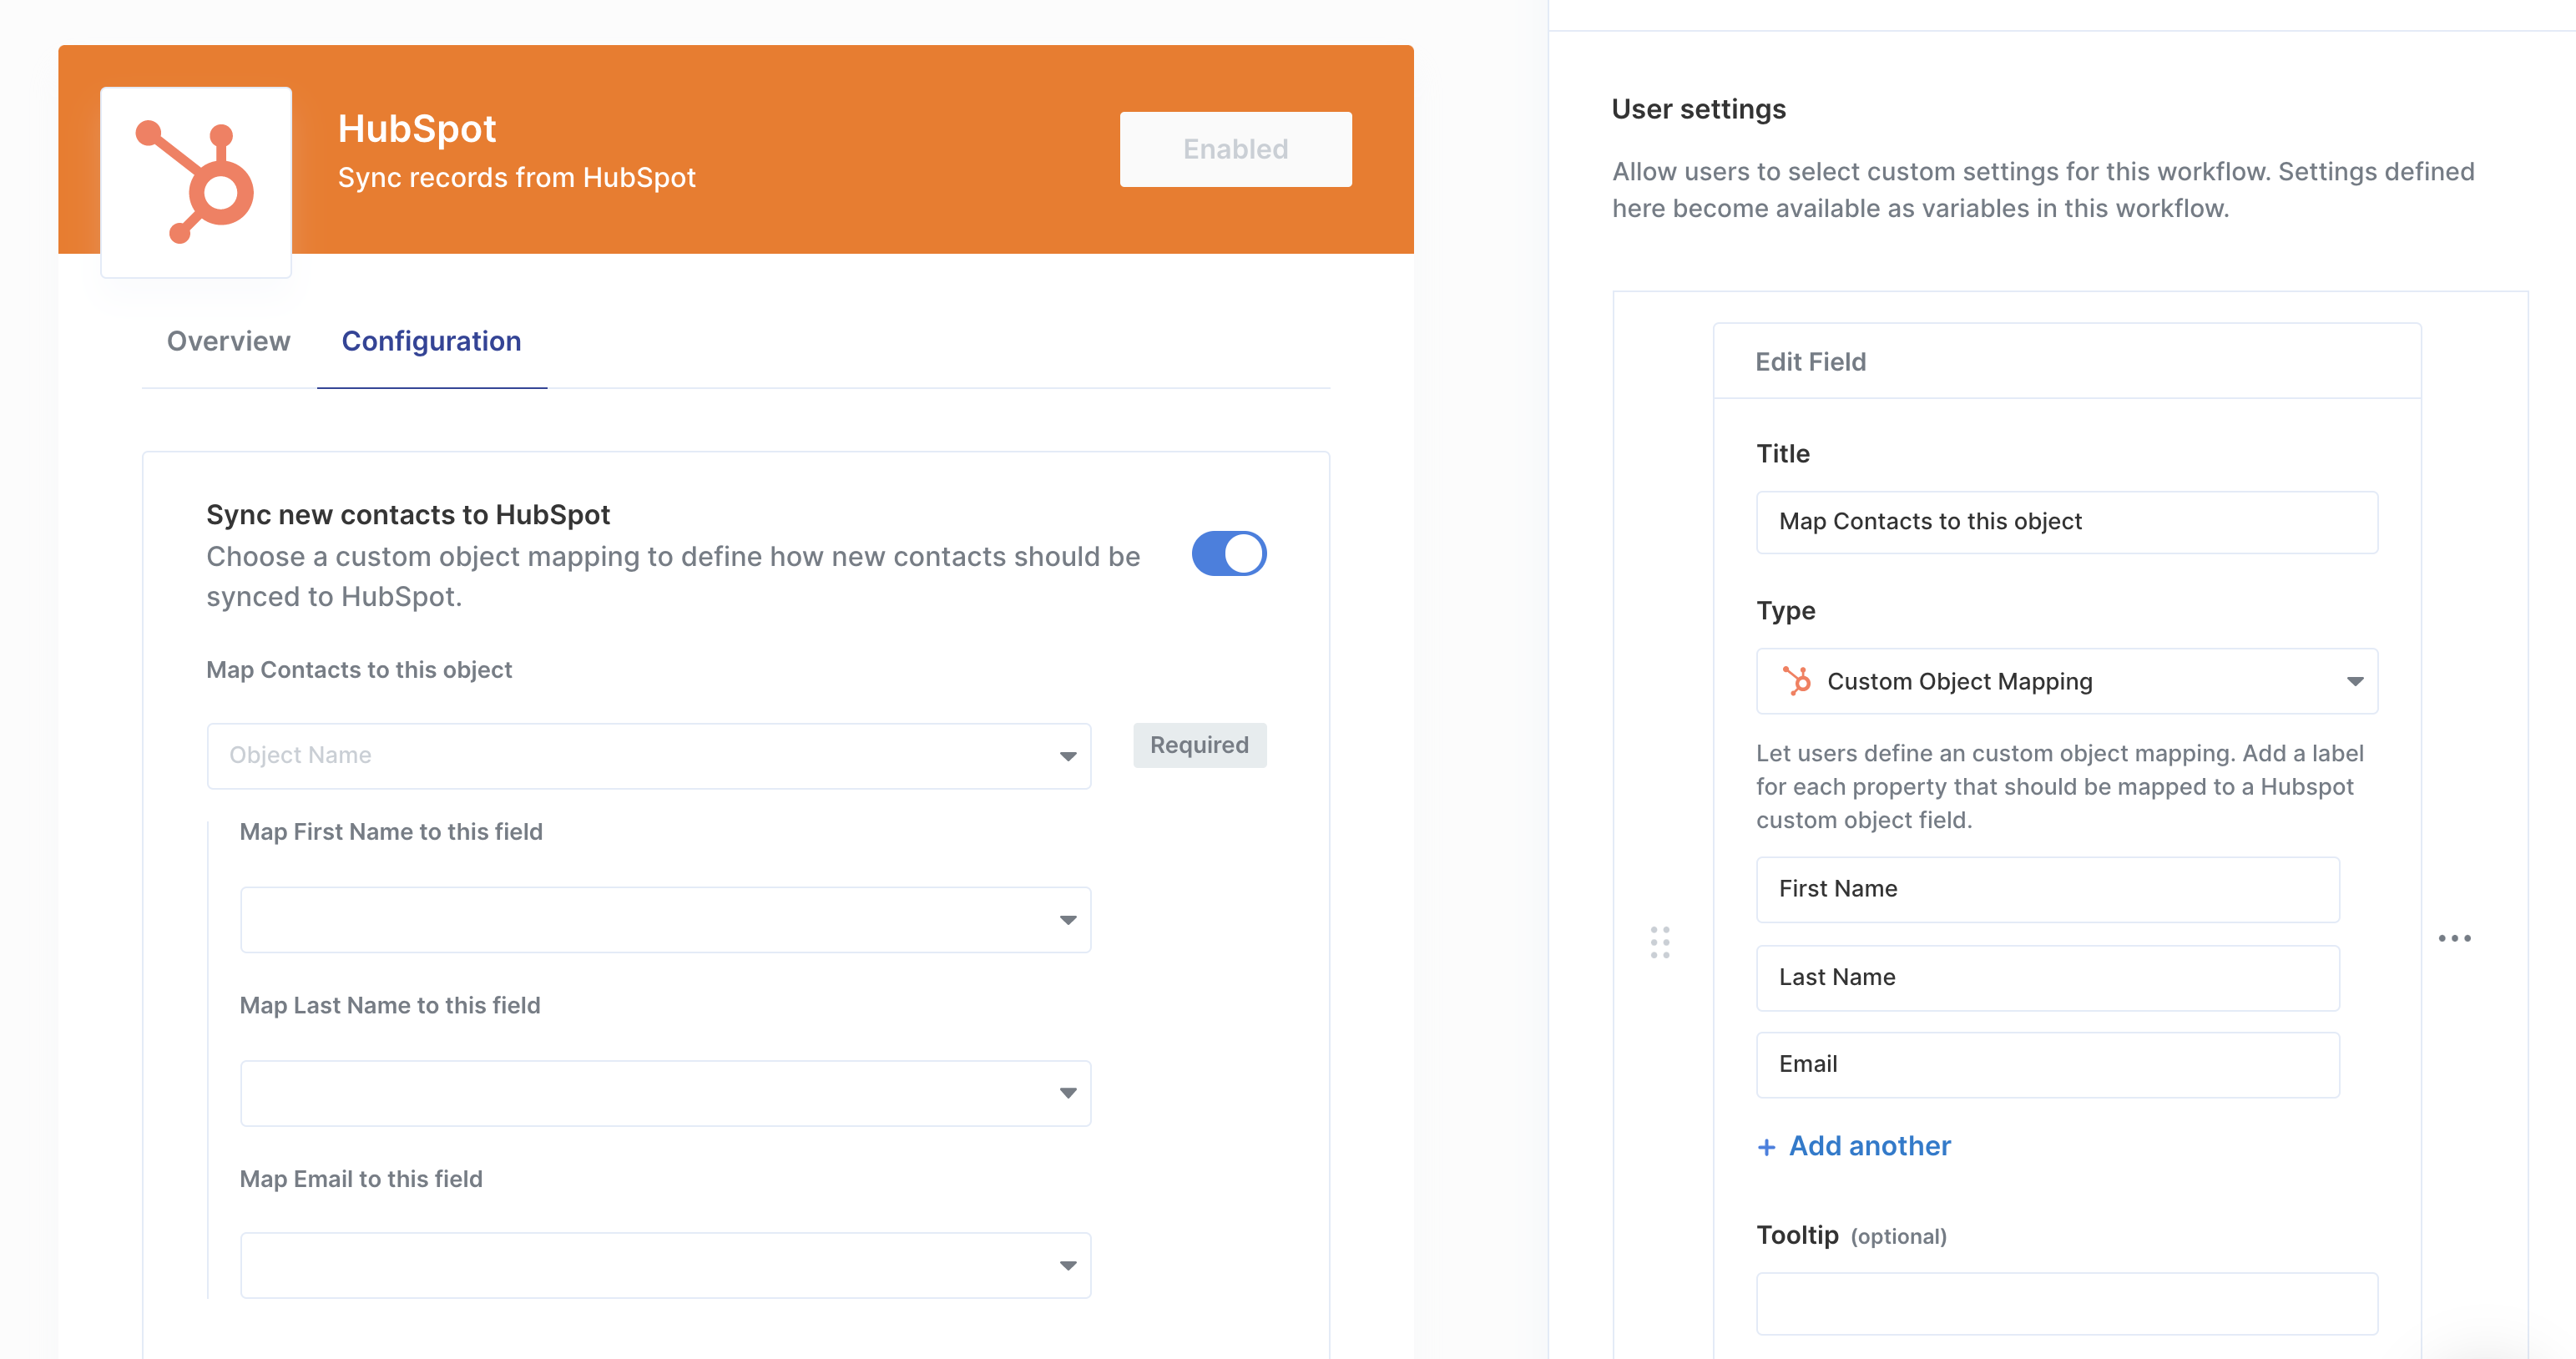Expand the Map First Name field dropdown

coord(665,920)
